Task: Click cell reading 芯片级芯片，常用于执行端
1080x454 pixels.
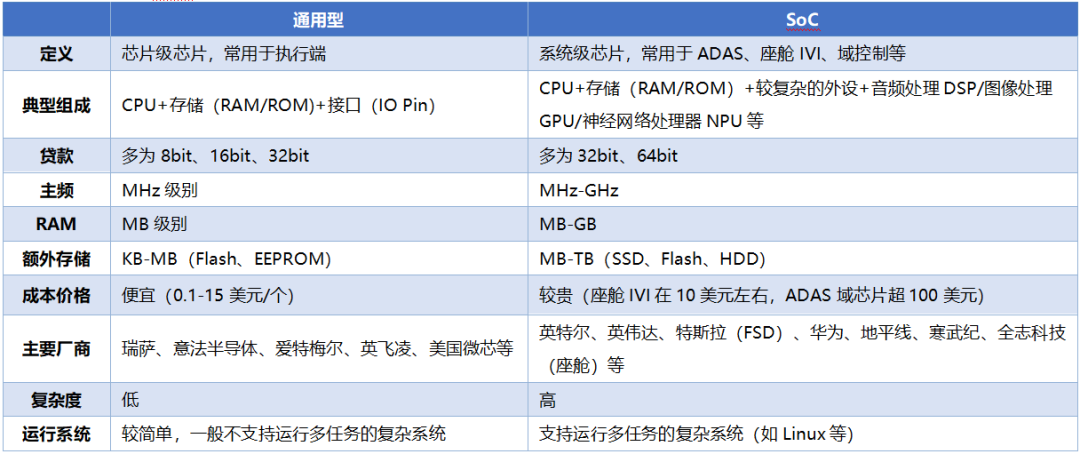Action: [x=319, y=53]
